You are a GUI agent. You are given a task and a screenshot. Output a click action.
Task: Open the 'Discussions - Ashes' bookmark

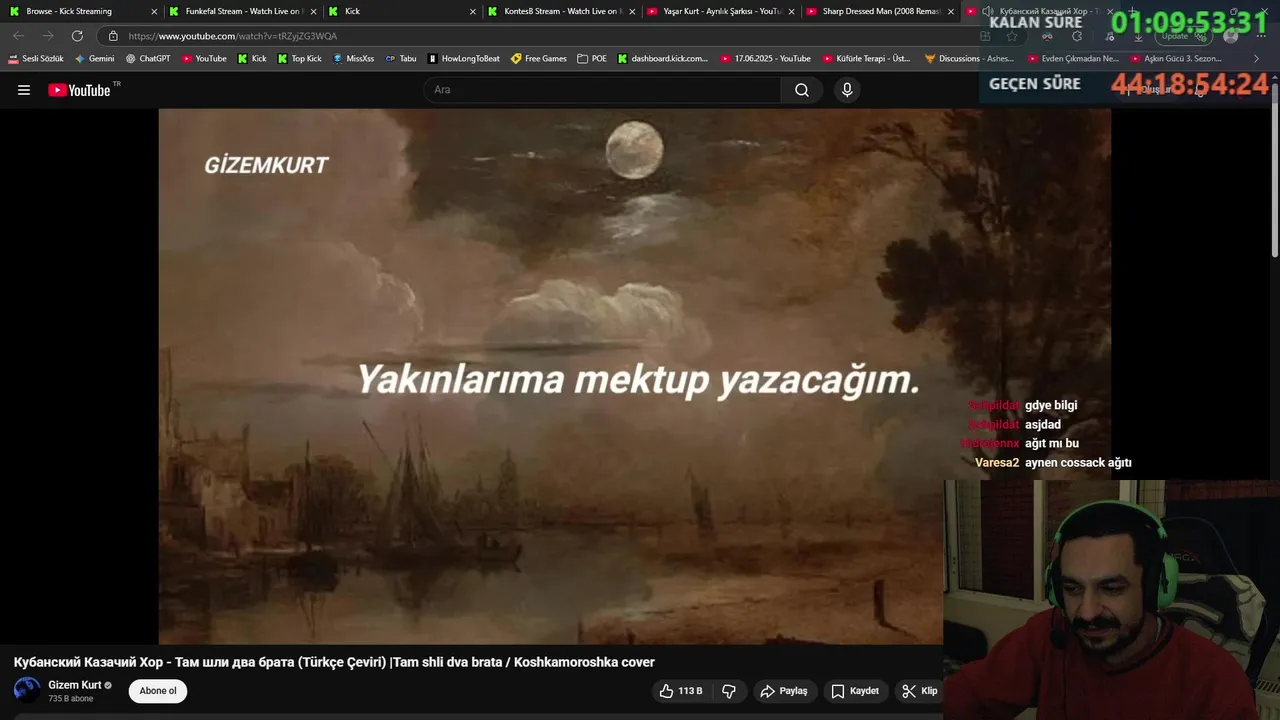969,59
